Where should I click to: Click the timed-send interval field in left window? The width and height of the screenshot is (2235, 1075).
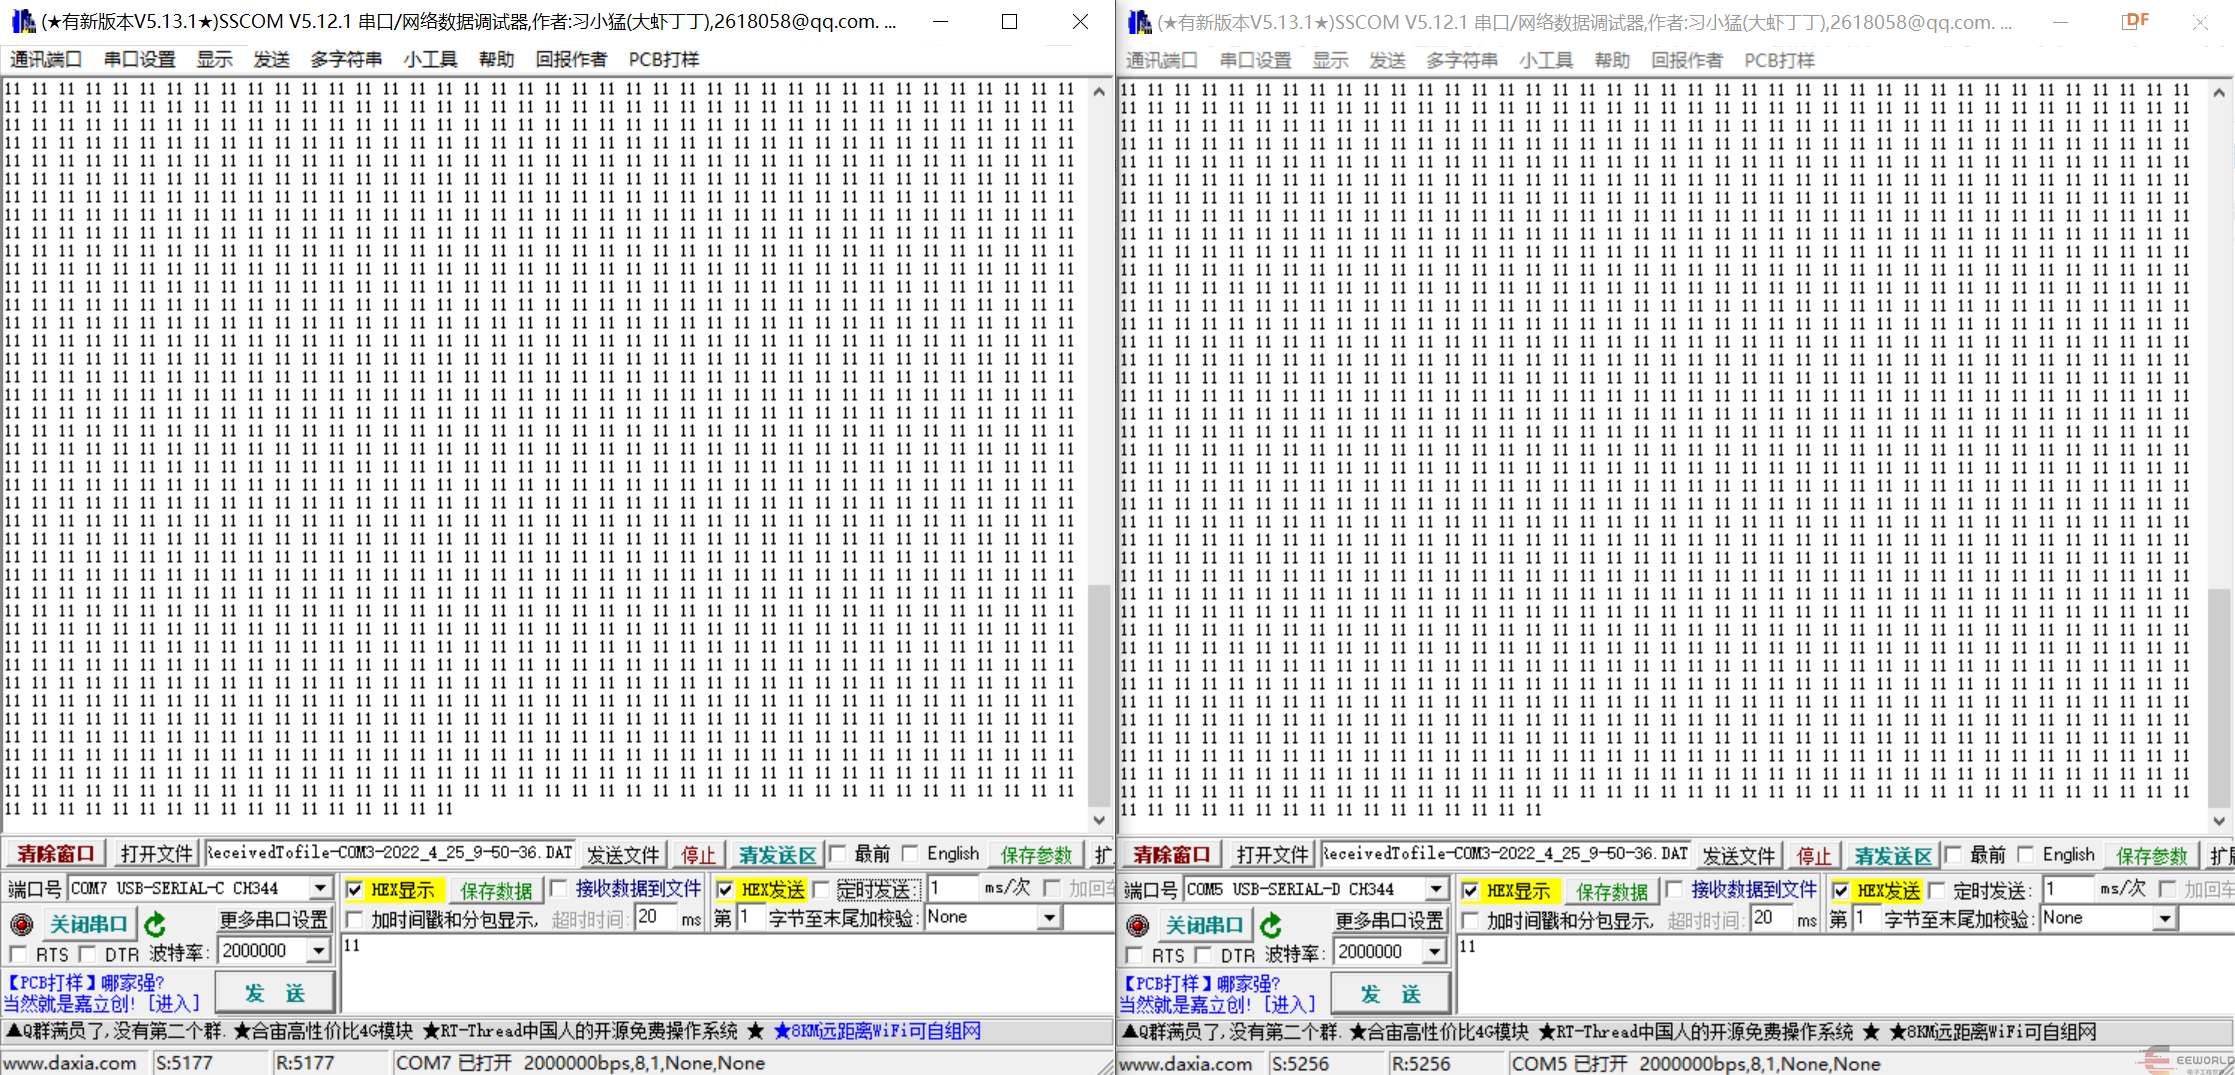tap(953, 888)
